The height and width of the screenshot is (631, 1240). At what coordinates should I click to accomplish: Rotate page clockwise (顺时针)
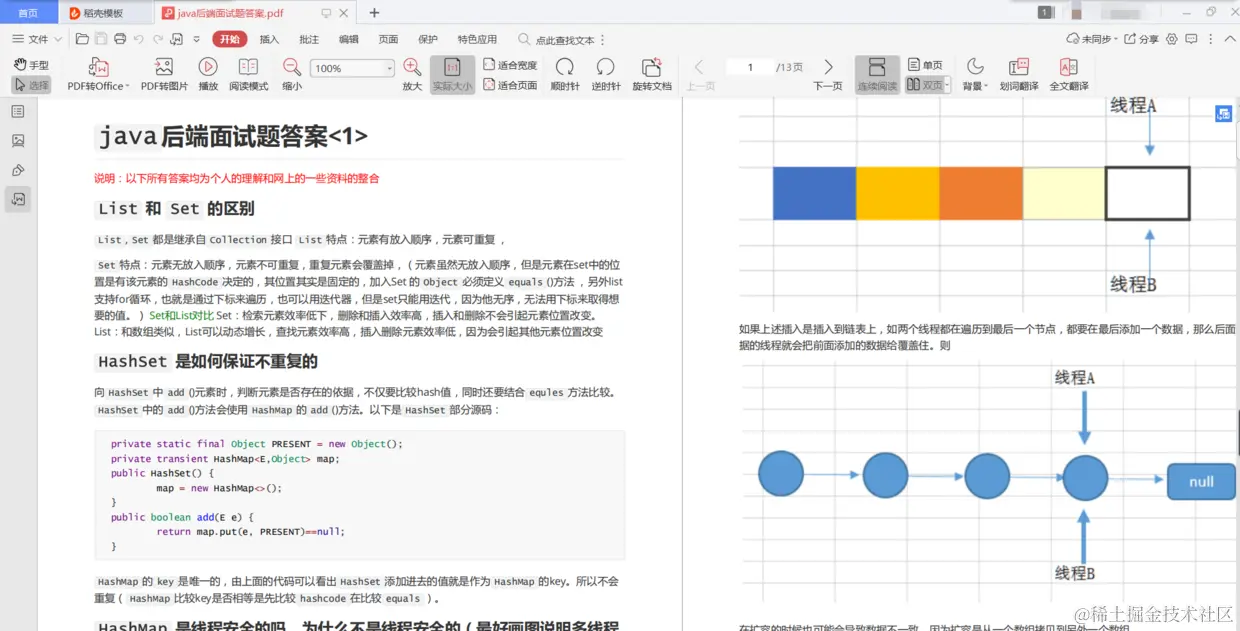565,75
